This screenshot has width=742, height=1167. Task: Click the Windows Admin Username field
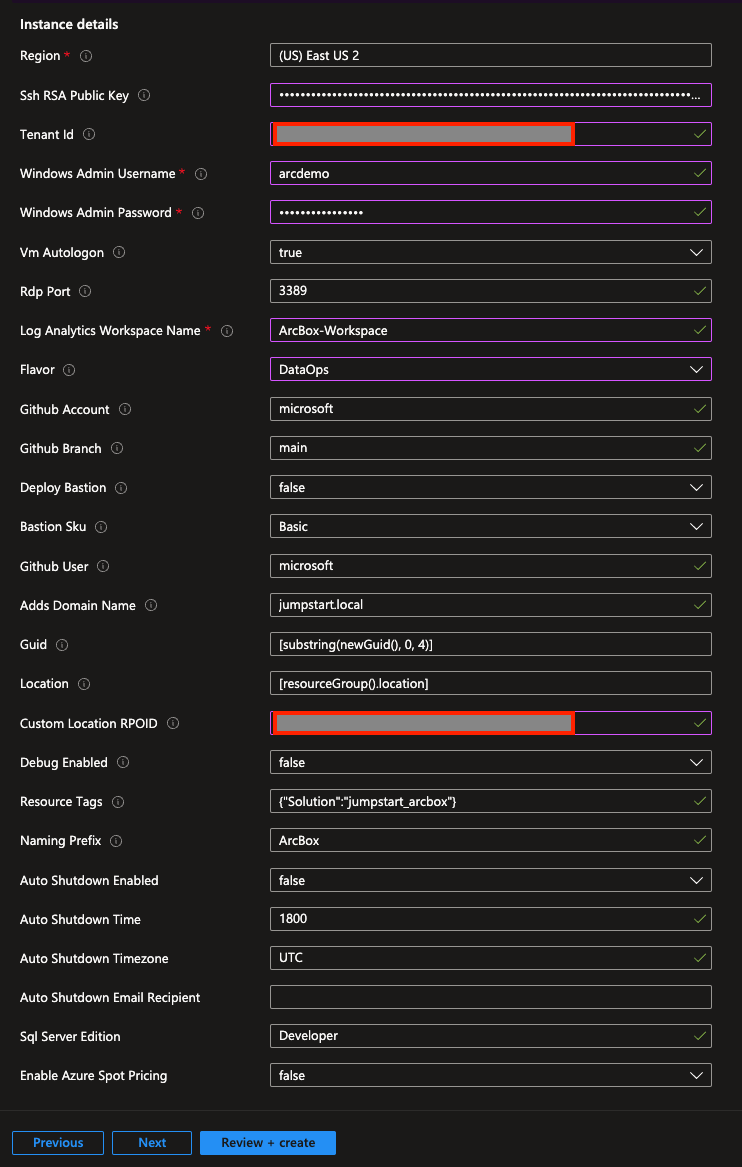[490, 173]
